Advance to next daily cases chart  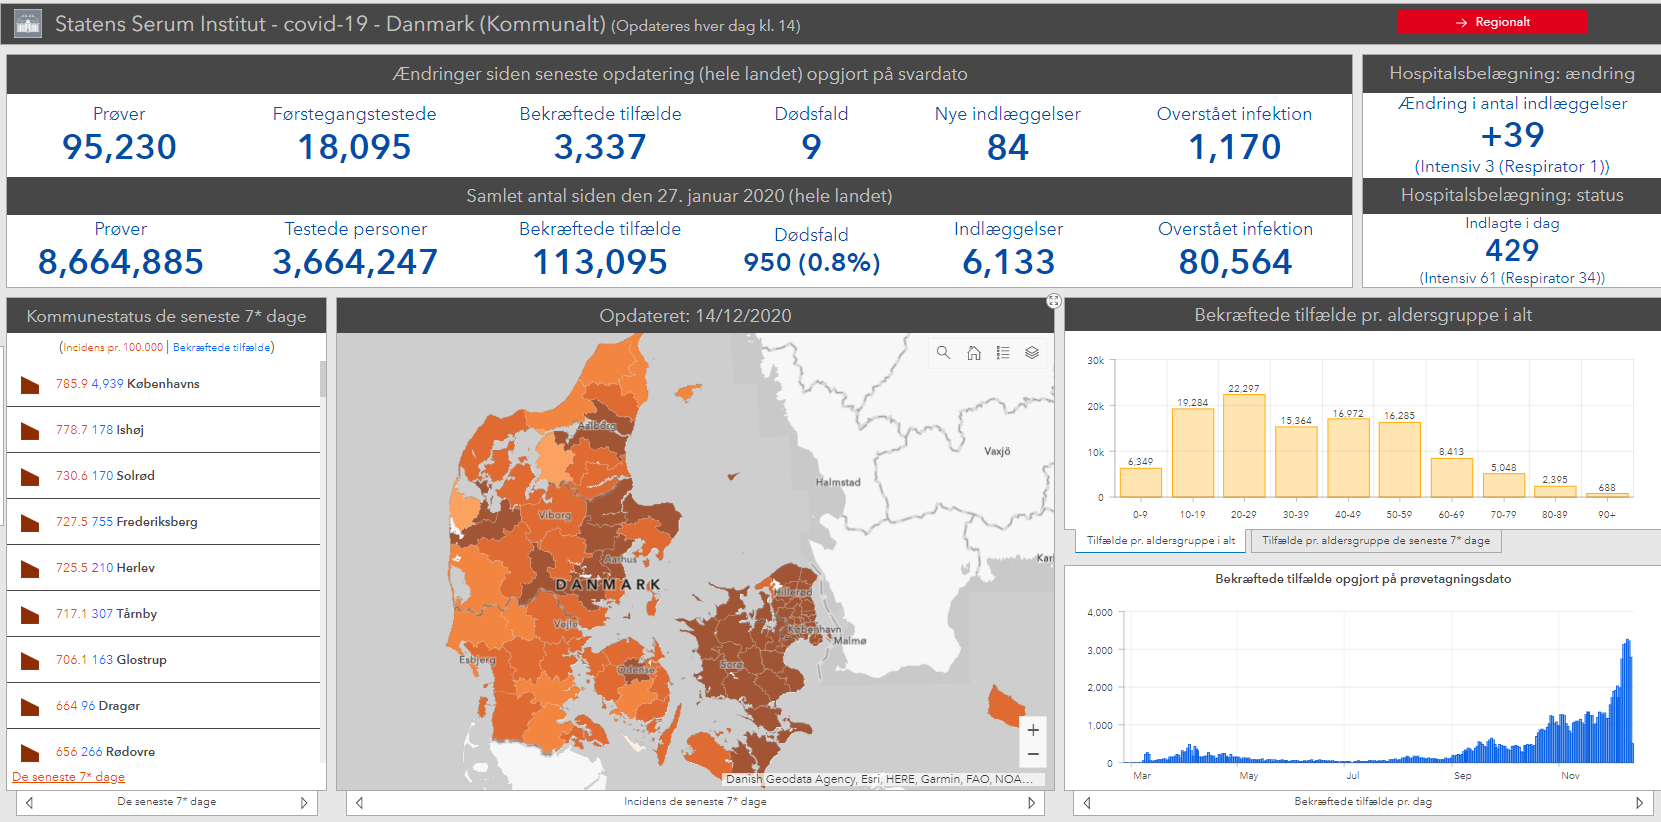[1639, 803]
